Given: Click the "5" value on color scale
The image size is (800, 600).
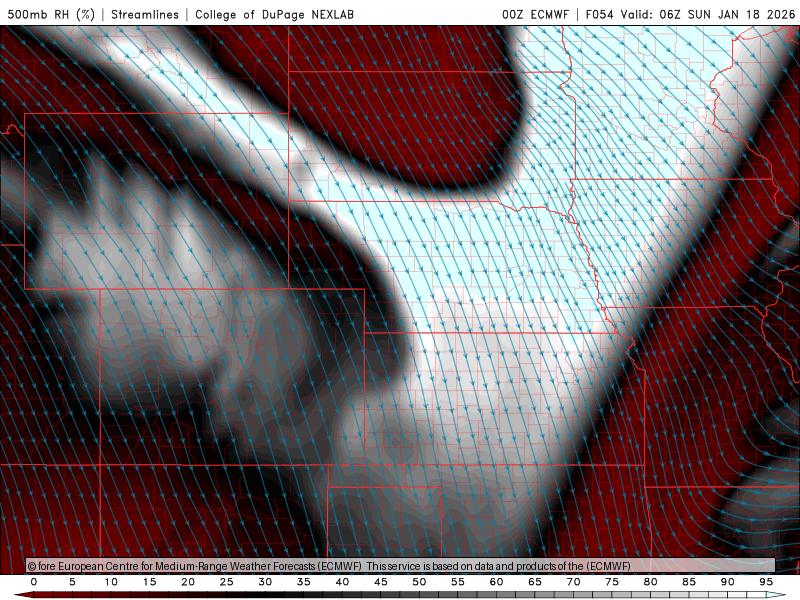Looking at the screenshot, I should (x=72, y=582).
